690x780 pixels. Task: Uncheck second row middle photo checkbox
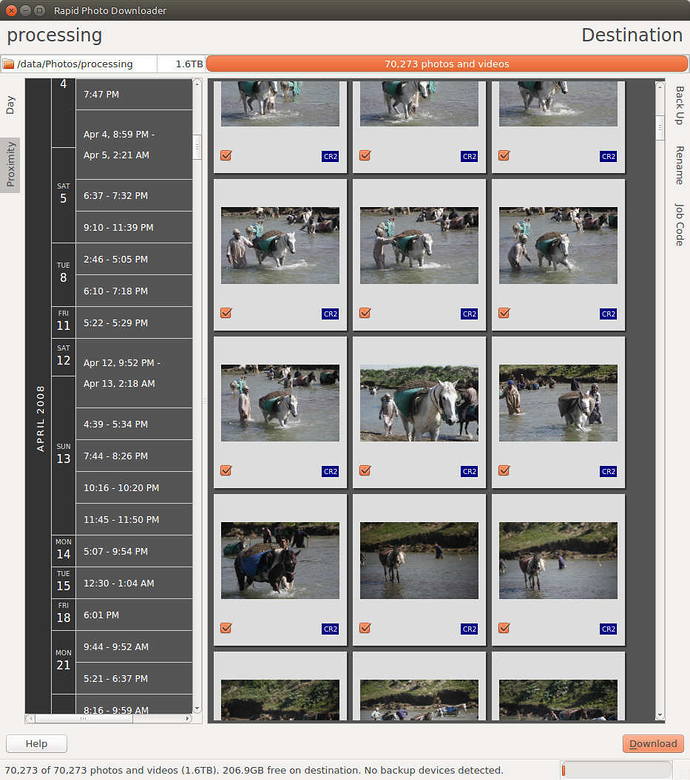(x=365, y=313)
